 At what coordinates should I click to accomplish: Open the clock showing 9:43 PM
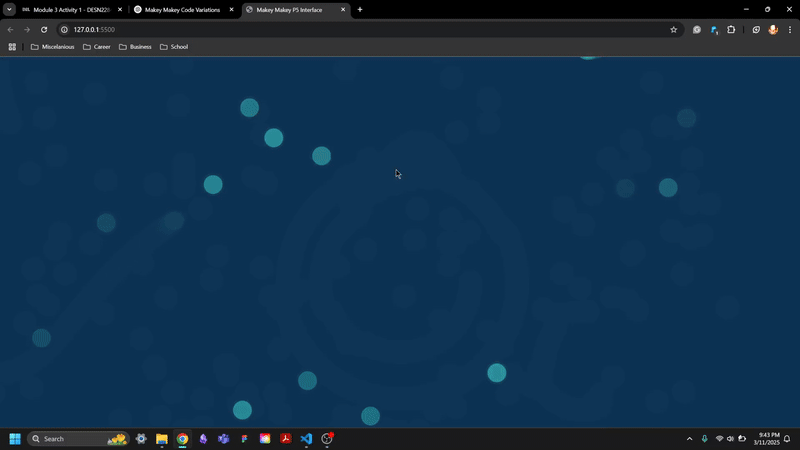[766, 439]
